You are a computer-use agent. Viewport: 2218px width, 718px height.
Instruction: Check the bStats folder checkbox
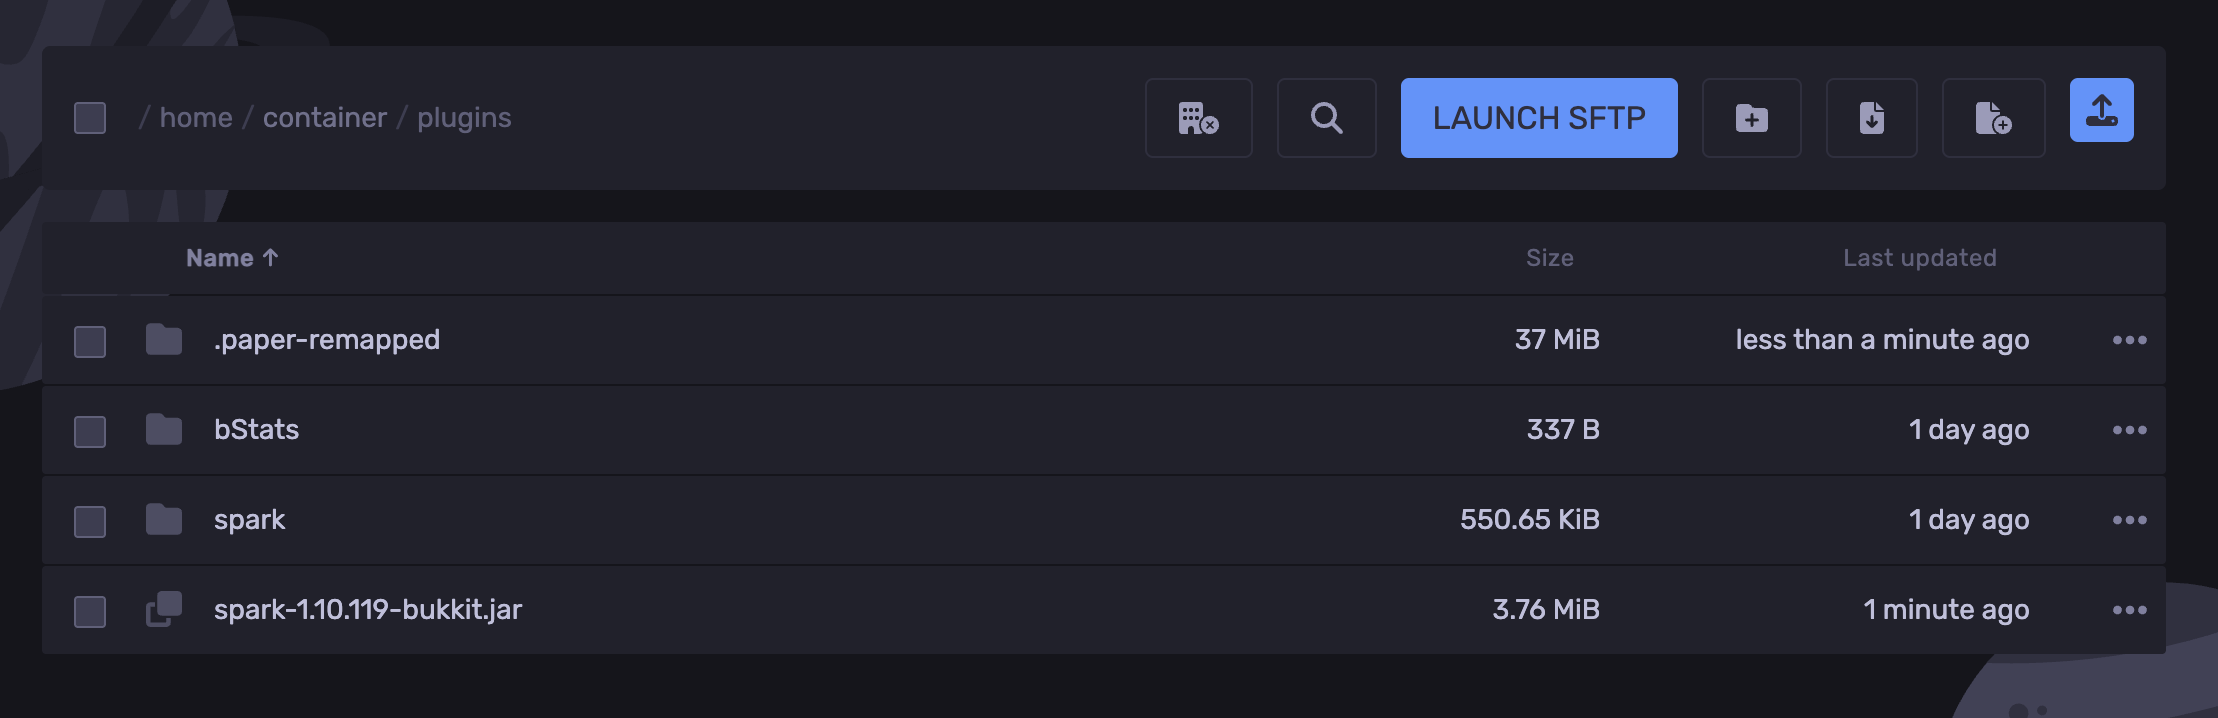pyautogui.click(x=90, y=431)
